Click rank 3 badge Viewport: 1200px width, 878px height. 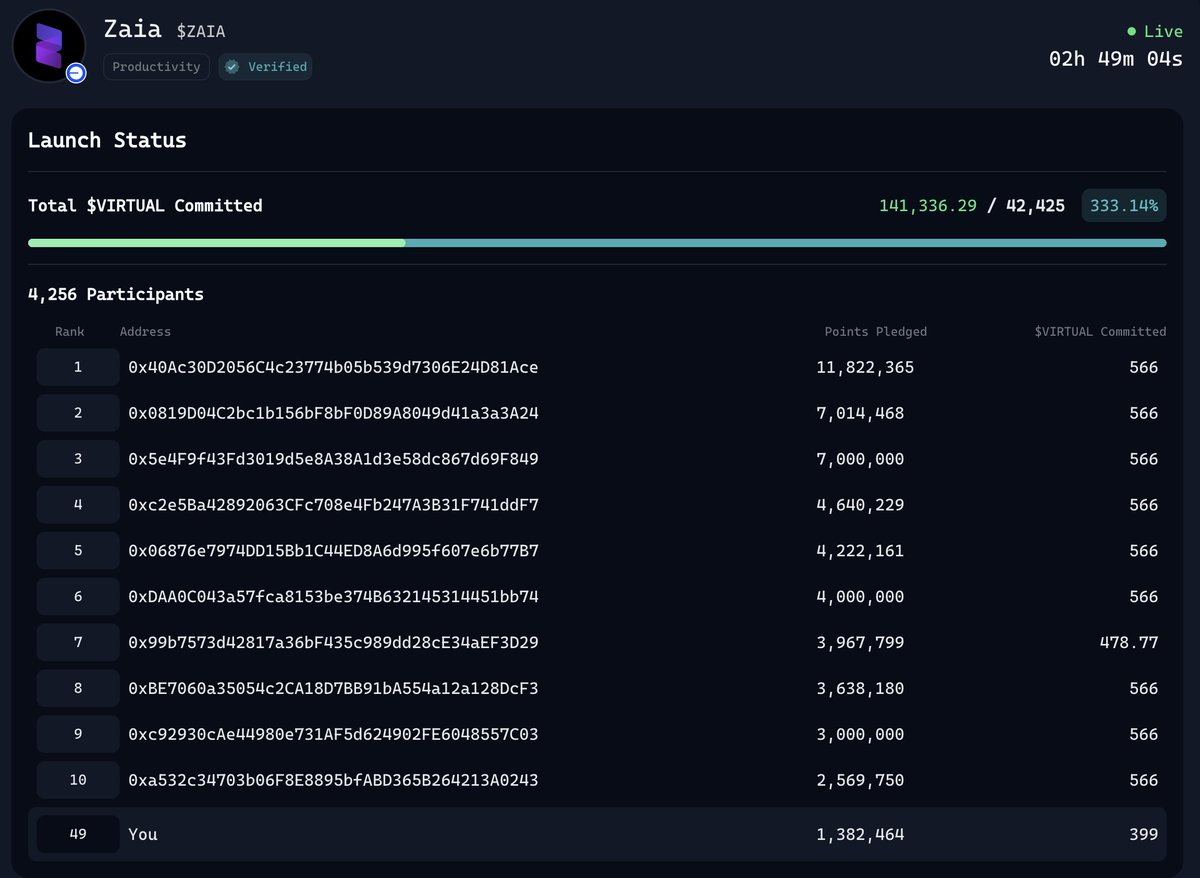[x=78, y=459]
